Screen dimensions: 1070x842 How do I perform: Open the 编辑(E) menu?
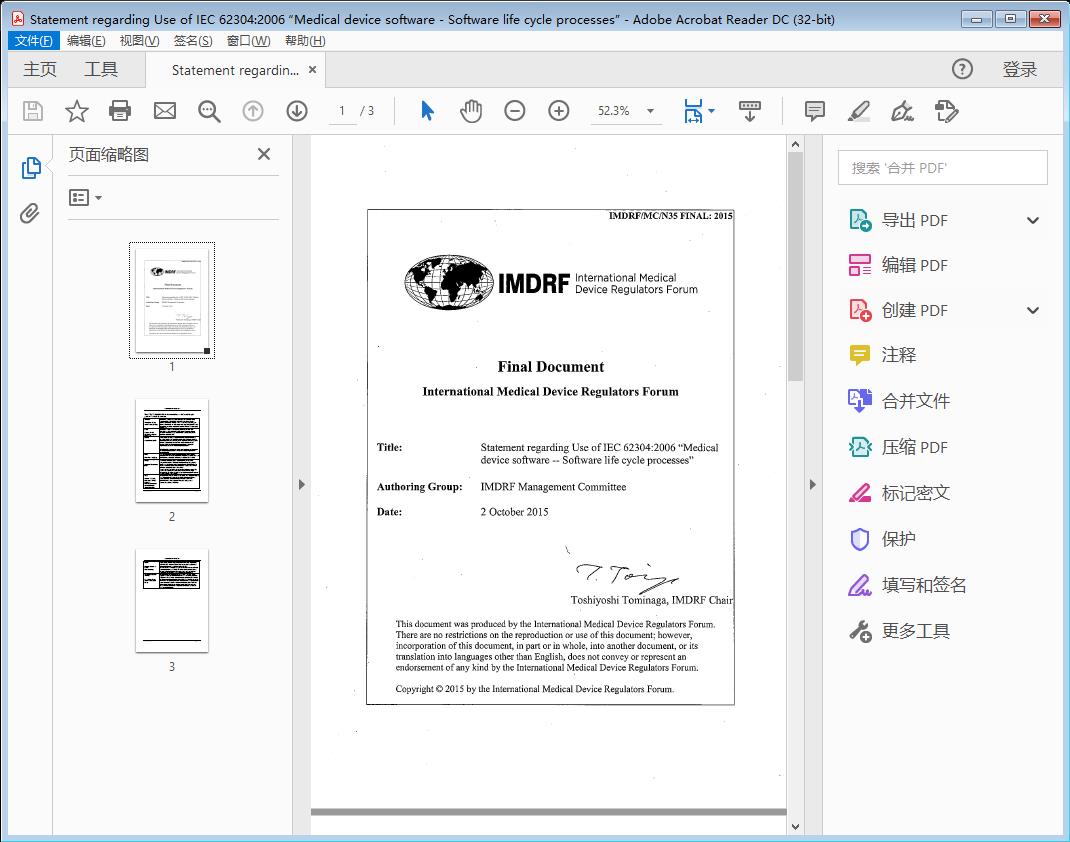click(86, 41)
